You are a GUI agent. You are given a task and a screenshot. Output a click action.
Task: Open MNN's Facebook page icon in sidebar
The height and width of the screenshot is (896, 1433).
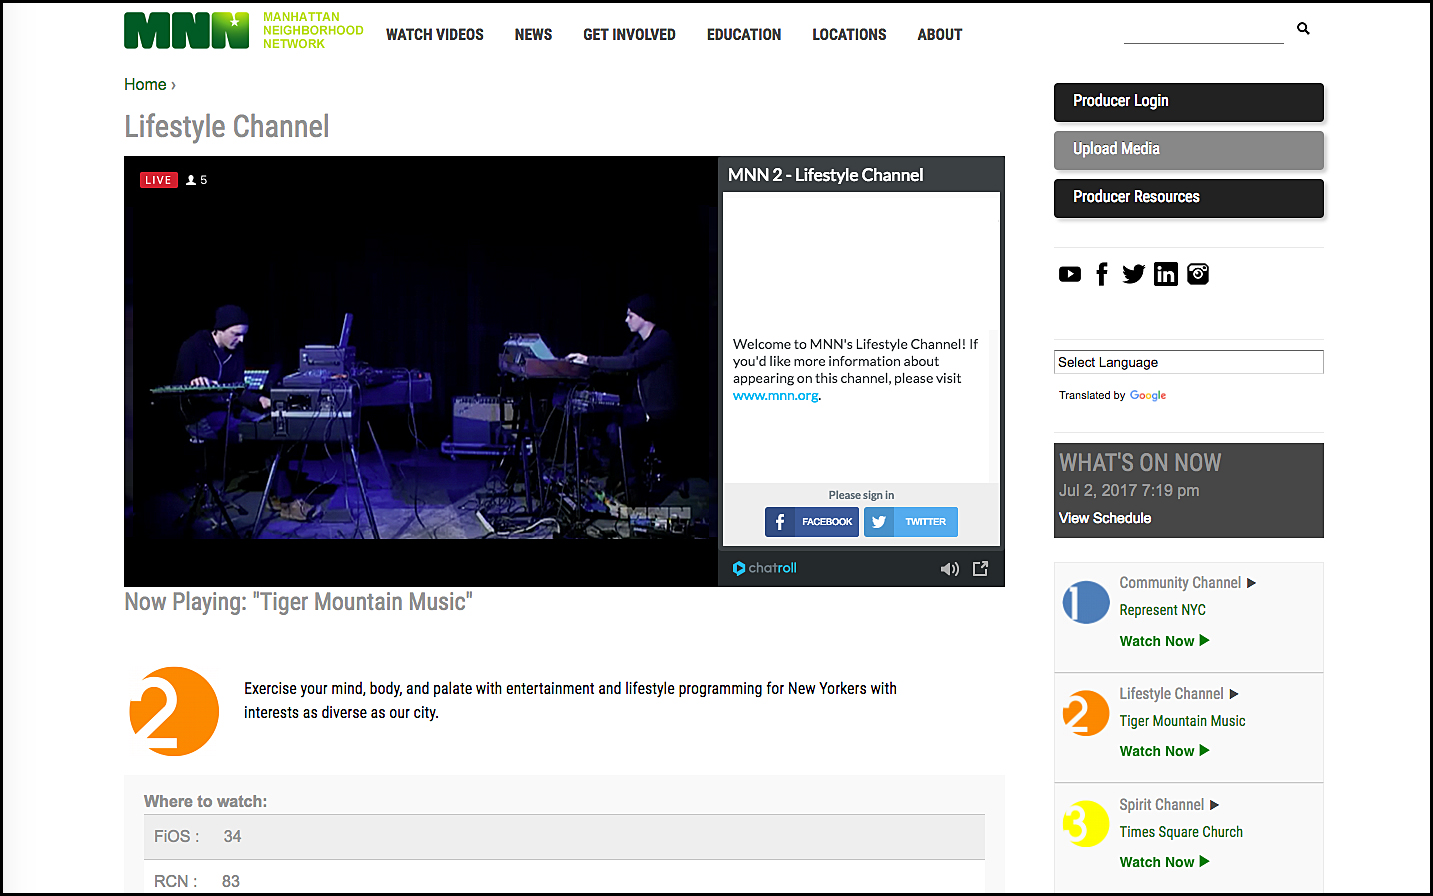(1102, 274)
